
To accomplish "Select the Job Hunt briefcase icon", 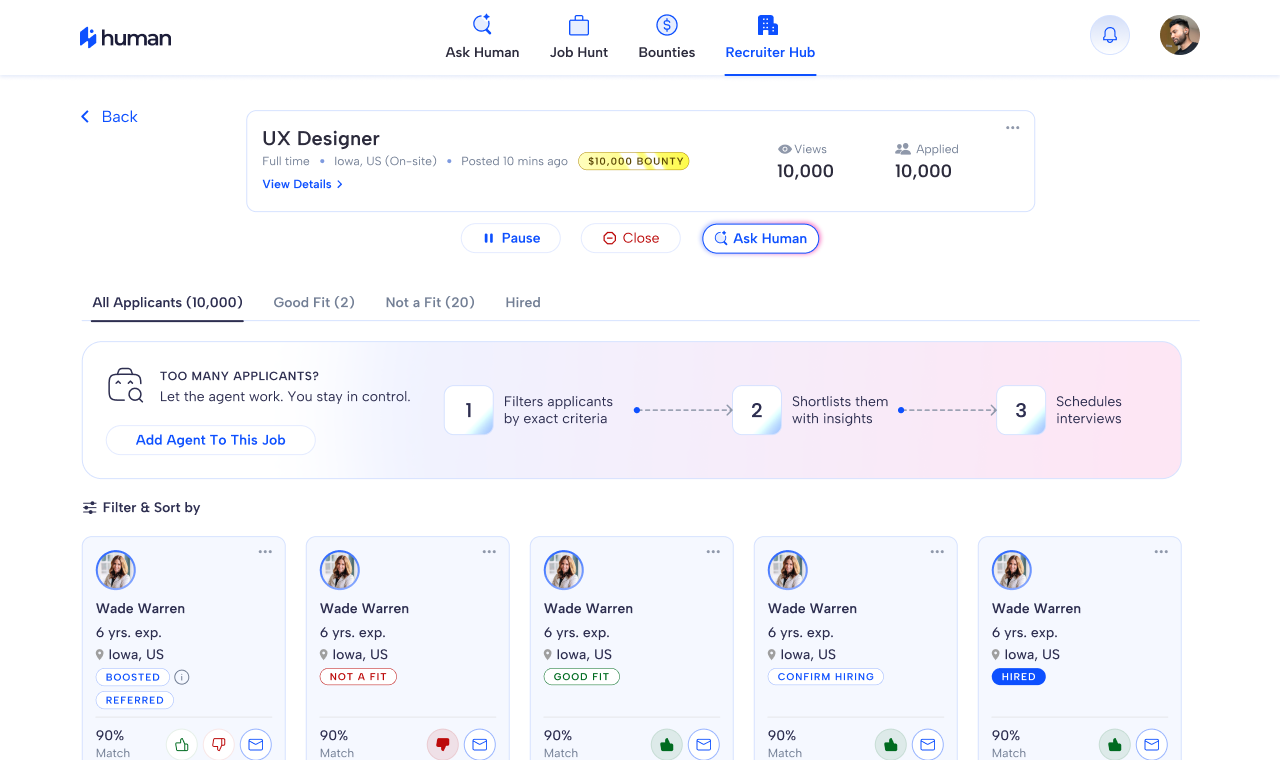I will coord(579,24).
